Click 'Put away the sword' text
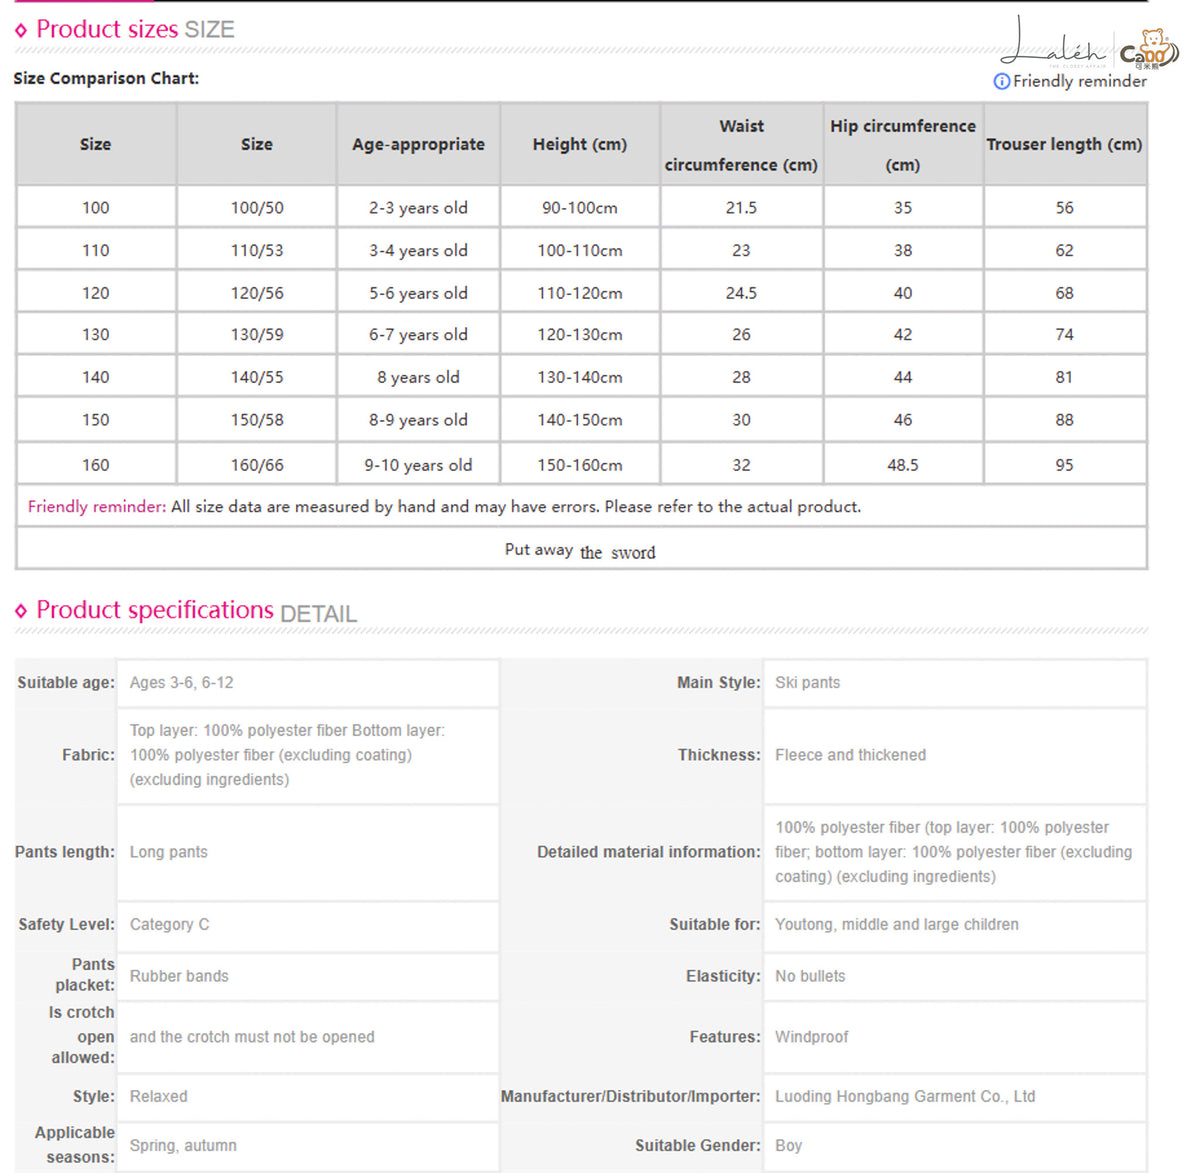The image size is (1200, 1173). click(x=580, y=551)
